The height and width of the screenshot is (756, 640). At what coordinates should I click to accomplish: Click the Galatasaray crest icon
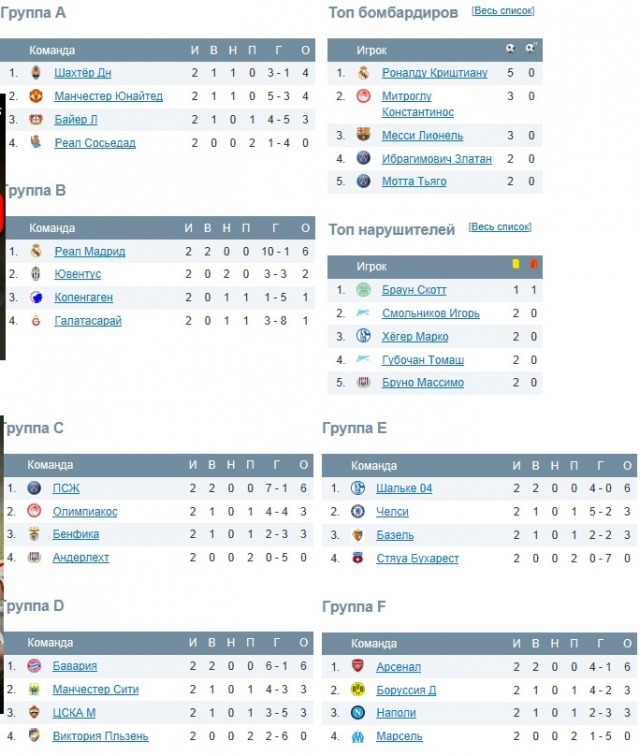[36, 320]
